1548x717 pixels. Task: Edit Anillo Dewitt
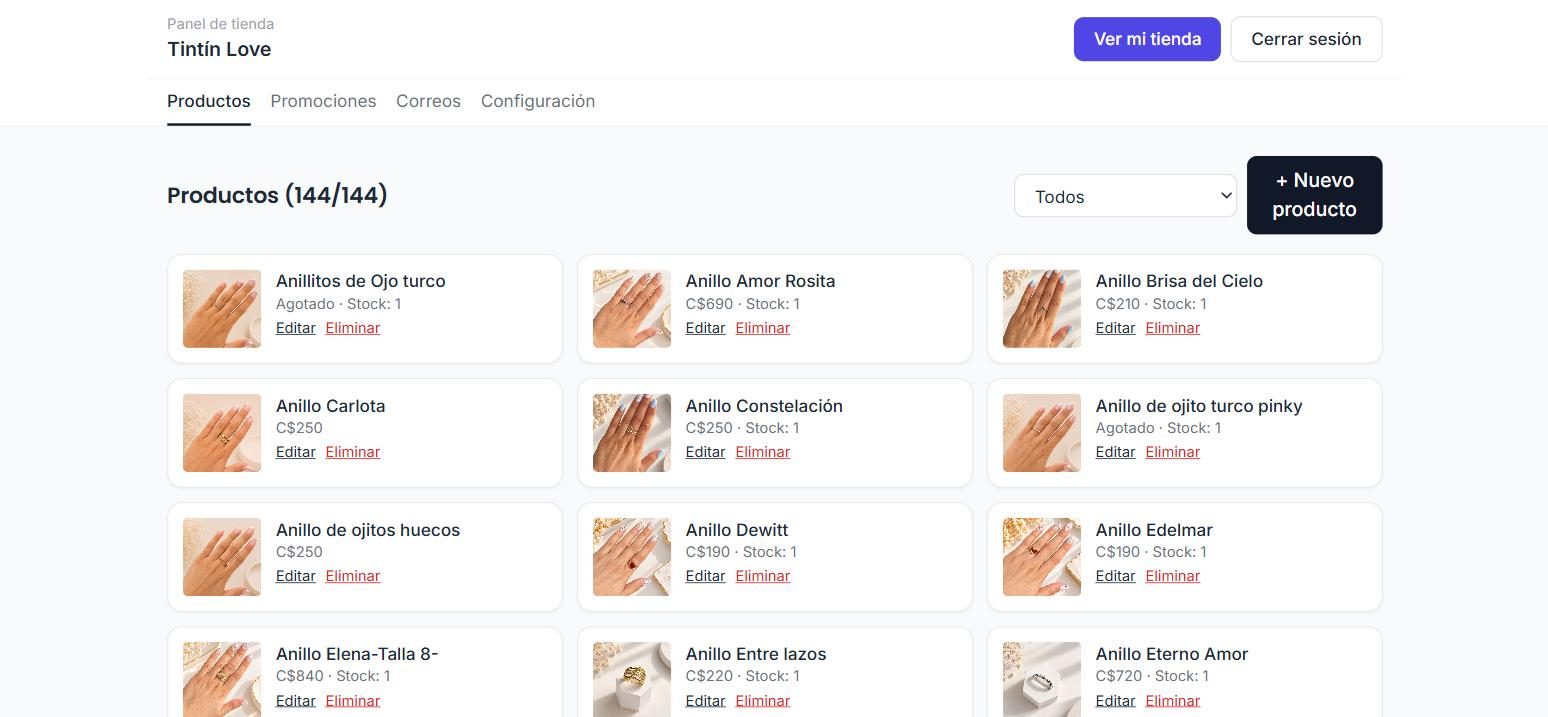pos(705,576)
